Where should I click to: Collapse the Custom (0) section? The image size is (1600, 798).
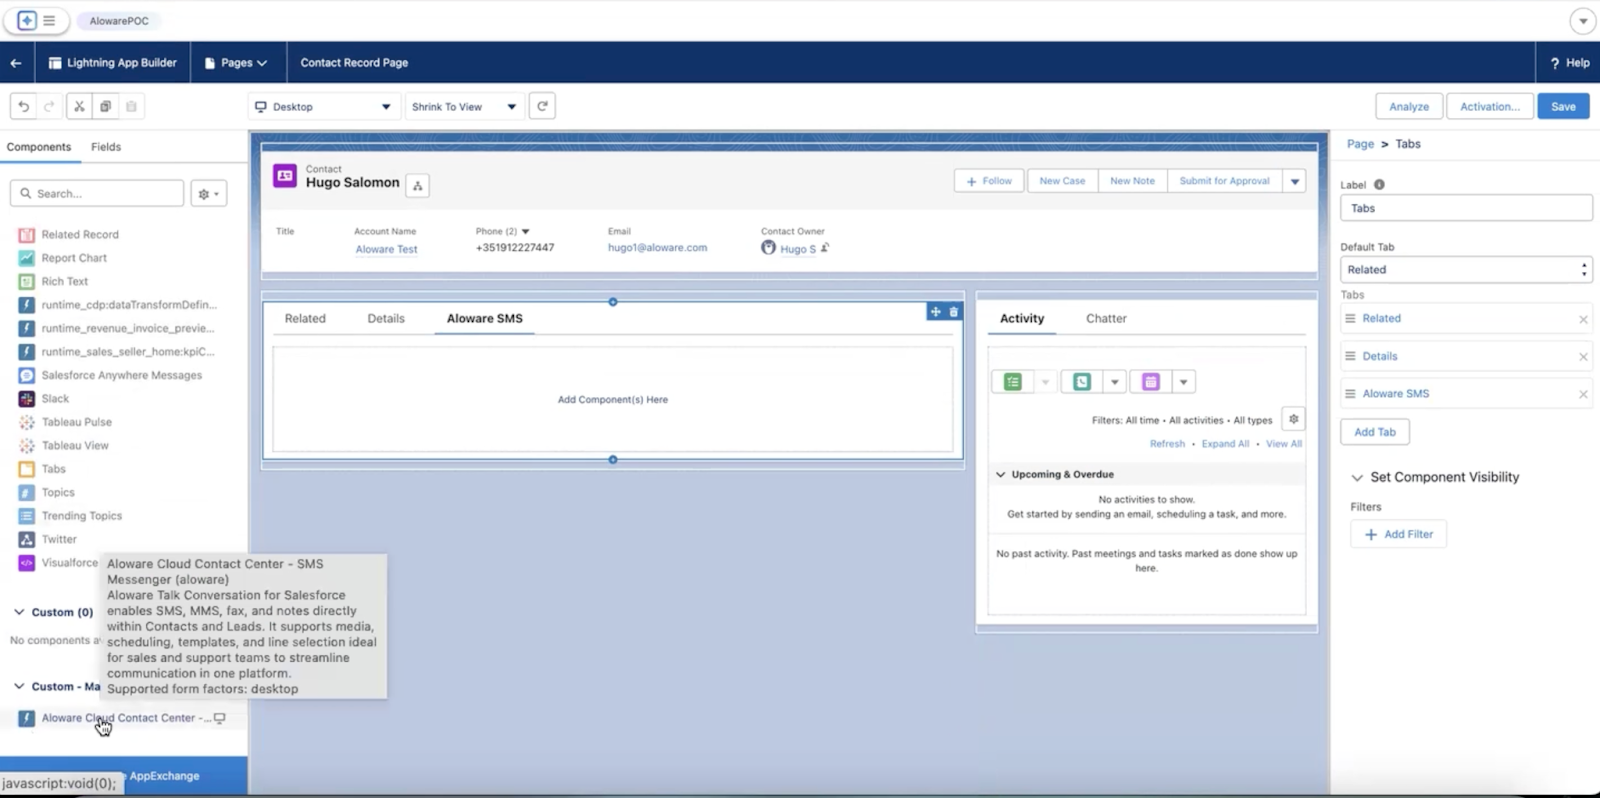pos(19,612)
